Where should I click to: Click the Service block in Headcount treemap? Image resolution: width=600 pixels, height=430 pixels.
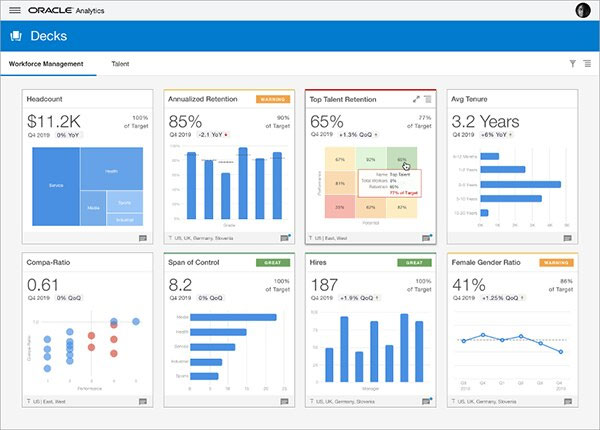55,186
